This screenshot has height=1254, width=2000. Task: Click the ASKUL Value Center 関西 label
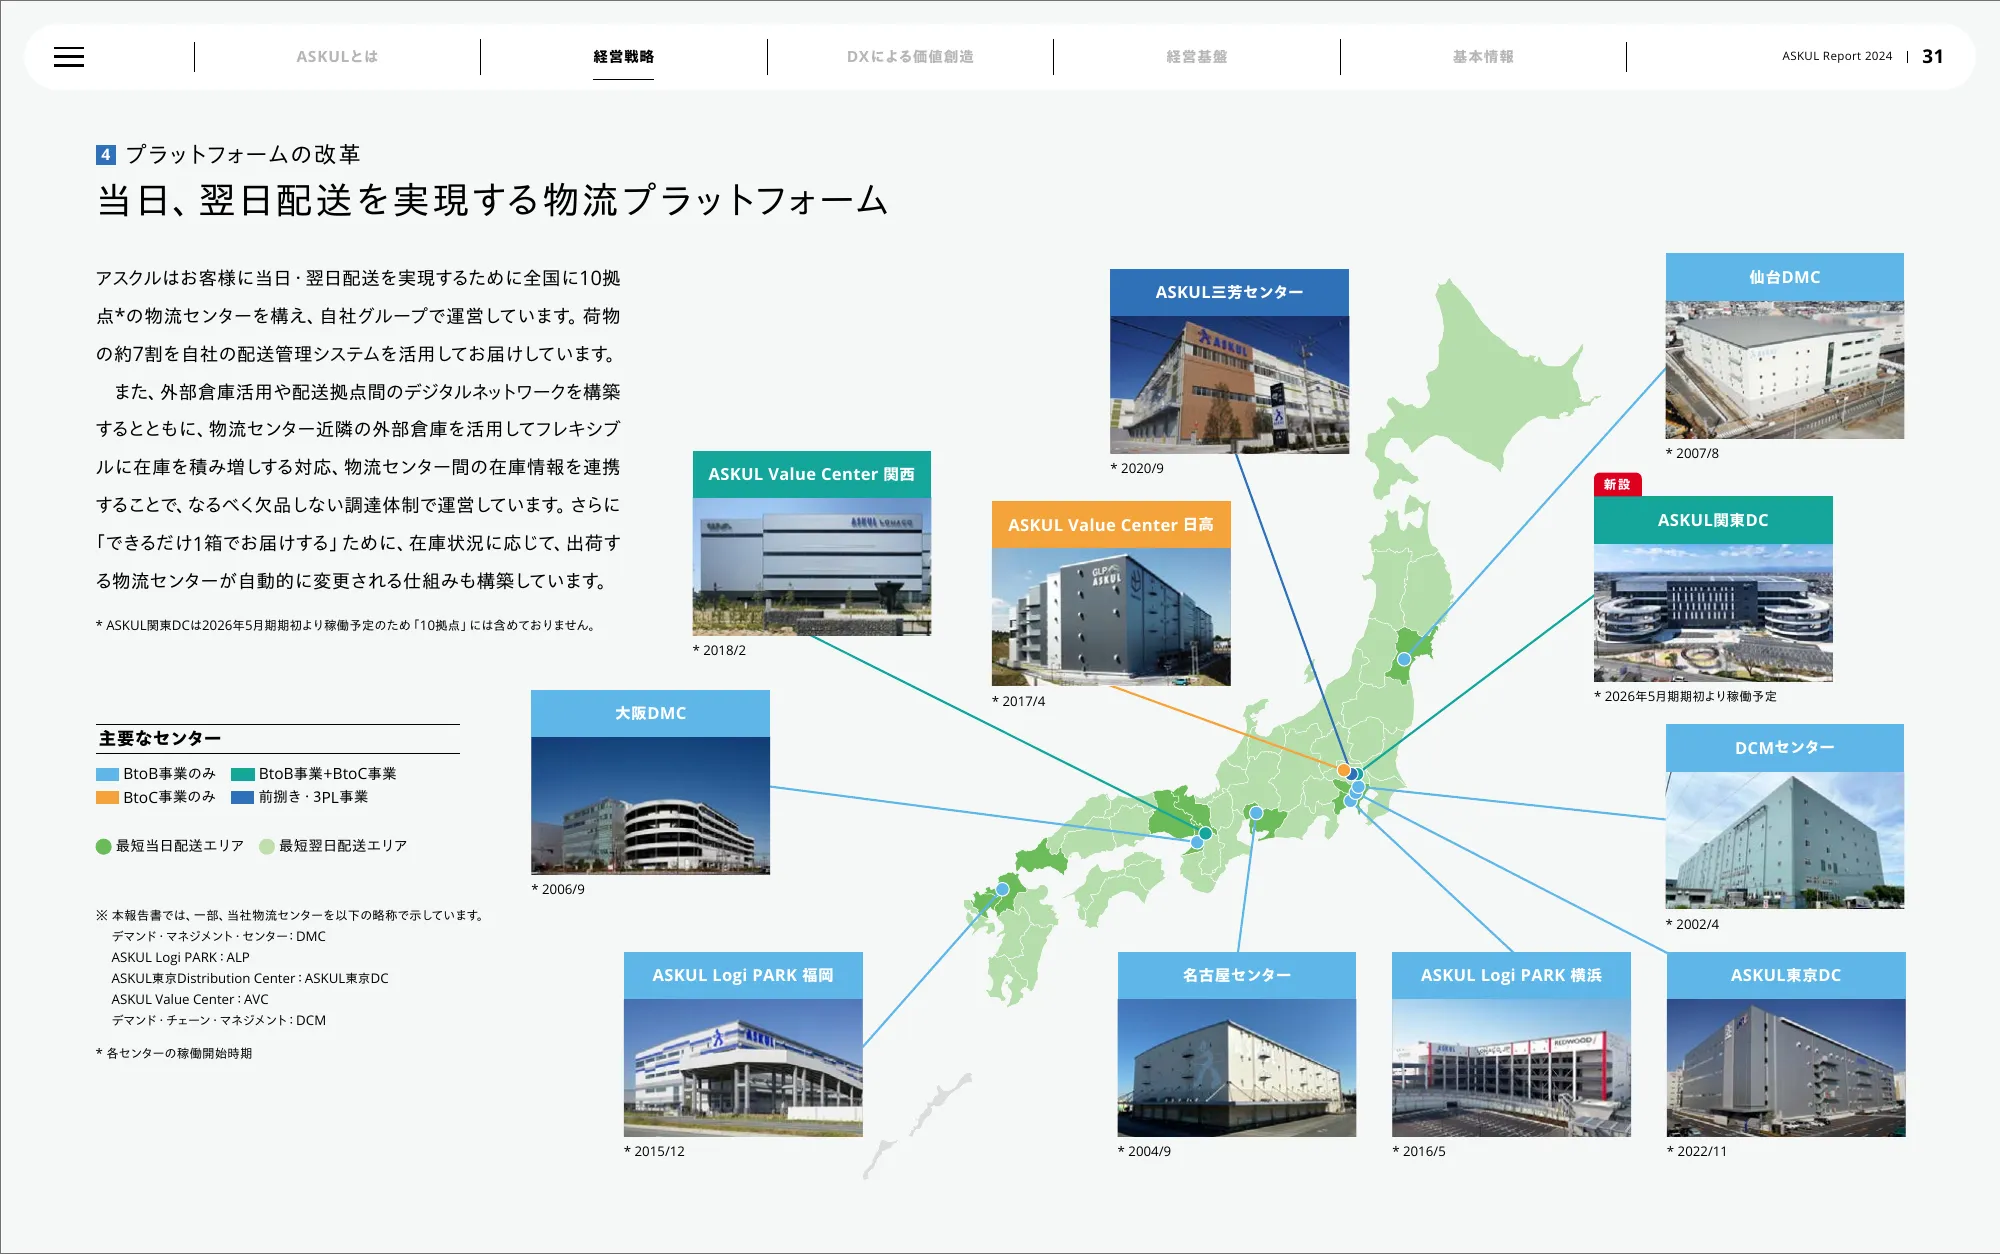click(811, 474)
